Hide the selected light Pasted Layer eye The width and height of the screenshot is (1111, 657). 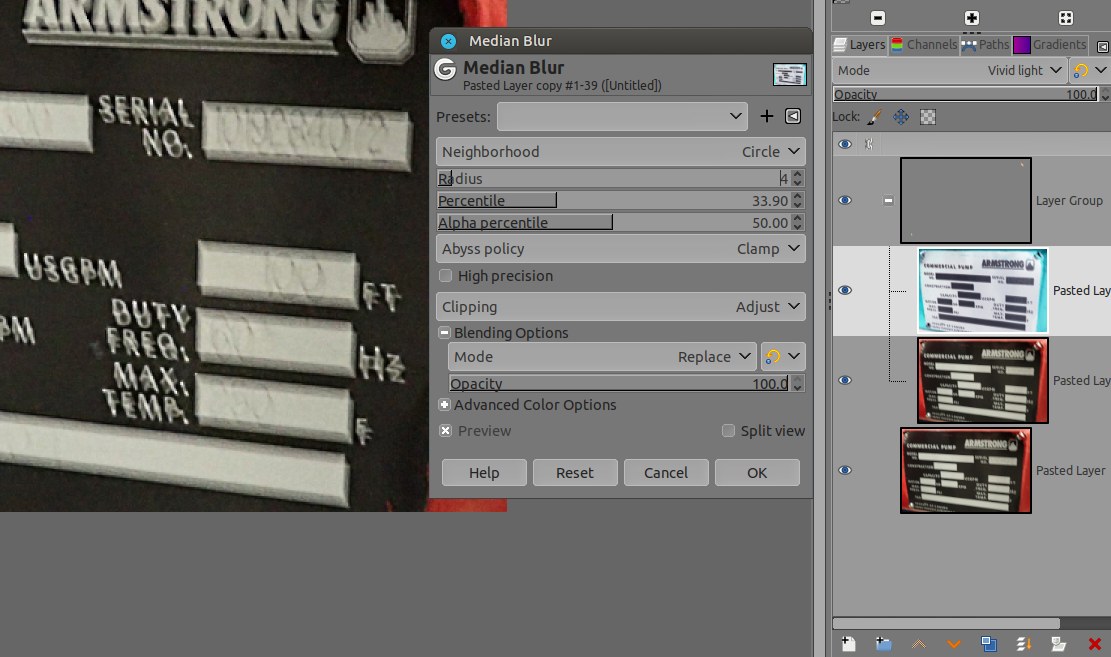pyautogui.click(x=845, y=290)
